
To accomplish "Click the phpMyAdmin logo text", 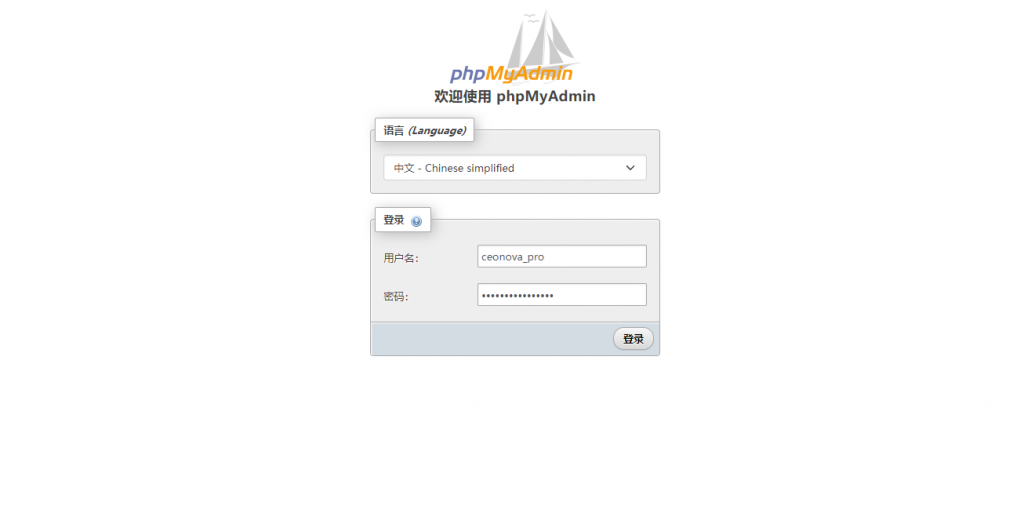I will click(511, 74).
